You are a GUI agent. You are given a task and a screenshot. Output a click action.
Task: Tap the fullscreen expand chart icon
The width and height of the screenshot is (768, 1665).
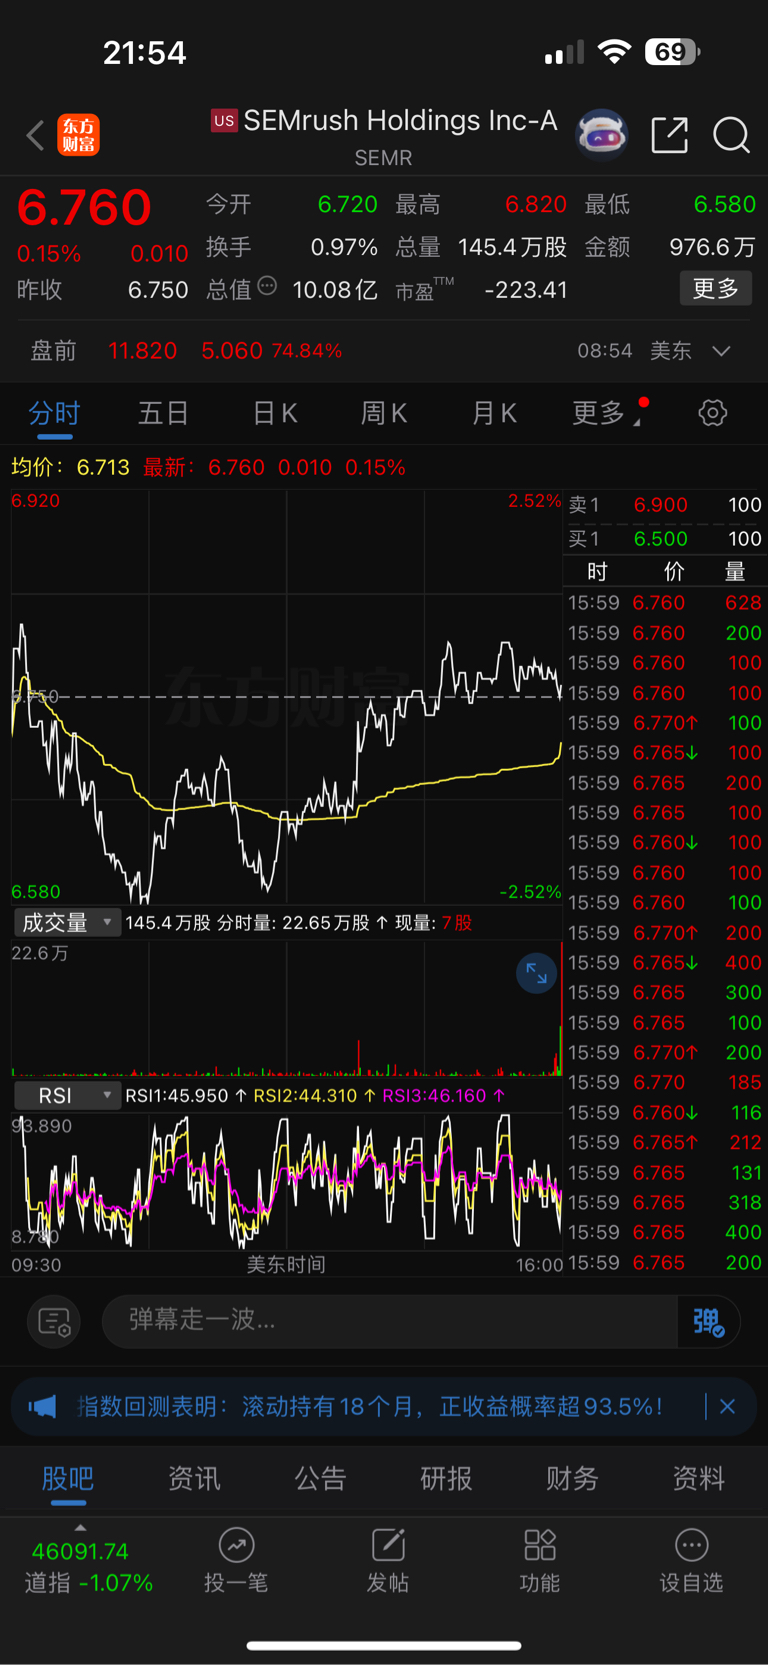click(537, 973)
